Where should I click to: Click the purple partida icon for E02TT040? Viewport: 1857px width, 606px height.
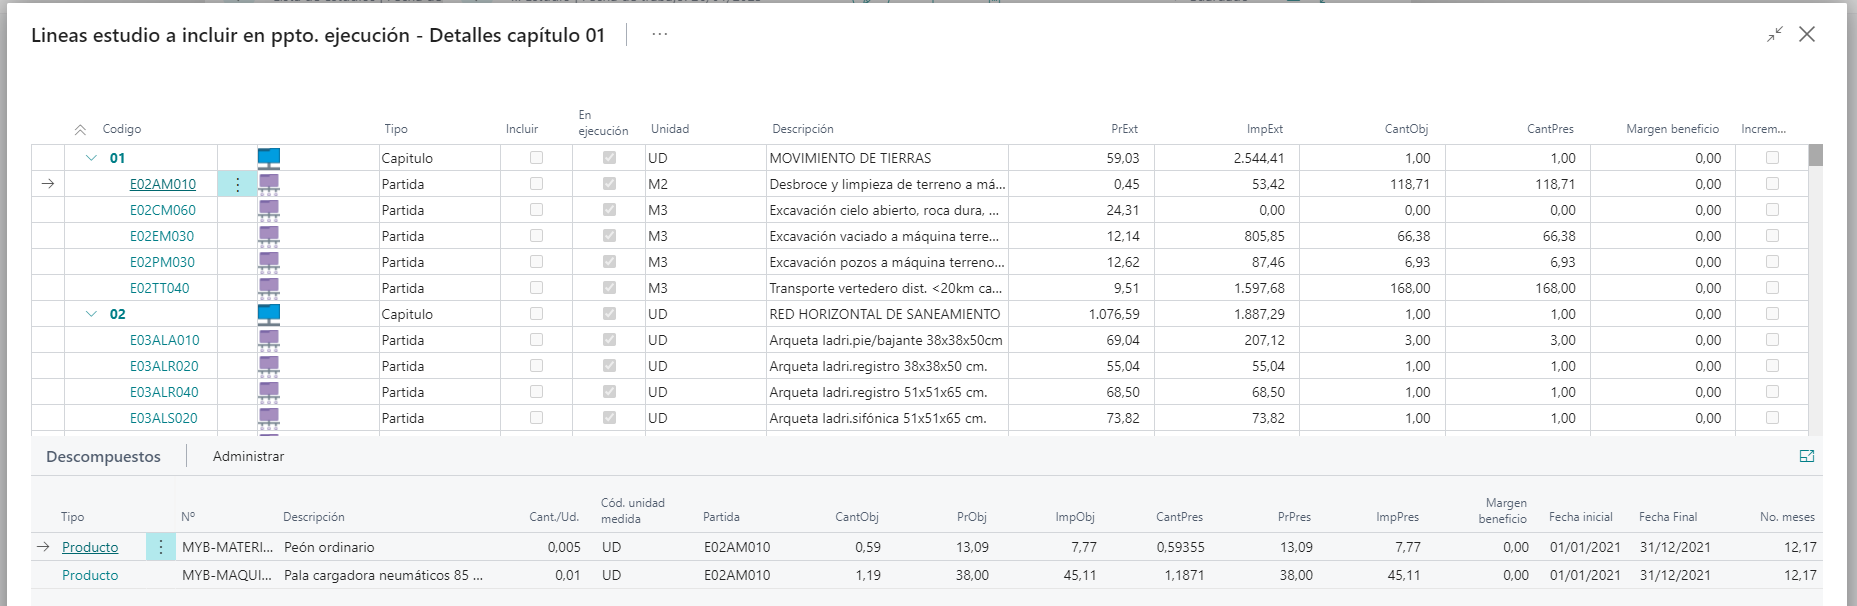pos(269,288)
